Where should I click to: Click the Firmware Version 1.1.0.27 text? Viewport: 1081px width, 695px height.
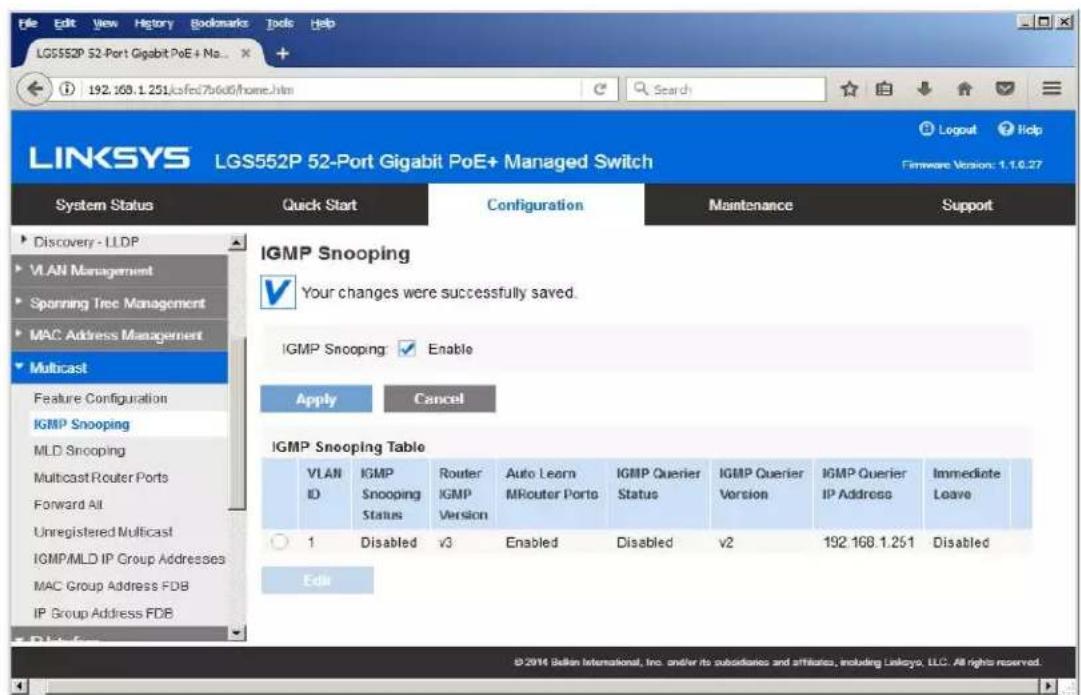[x=972, y=165]
